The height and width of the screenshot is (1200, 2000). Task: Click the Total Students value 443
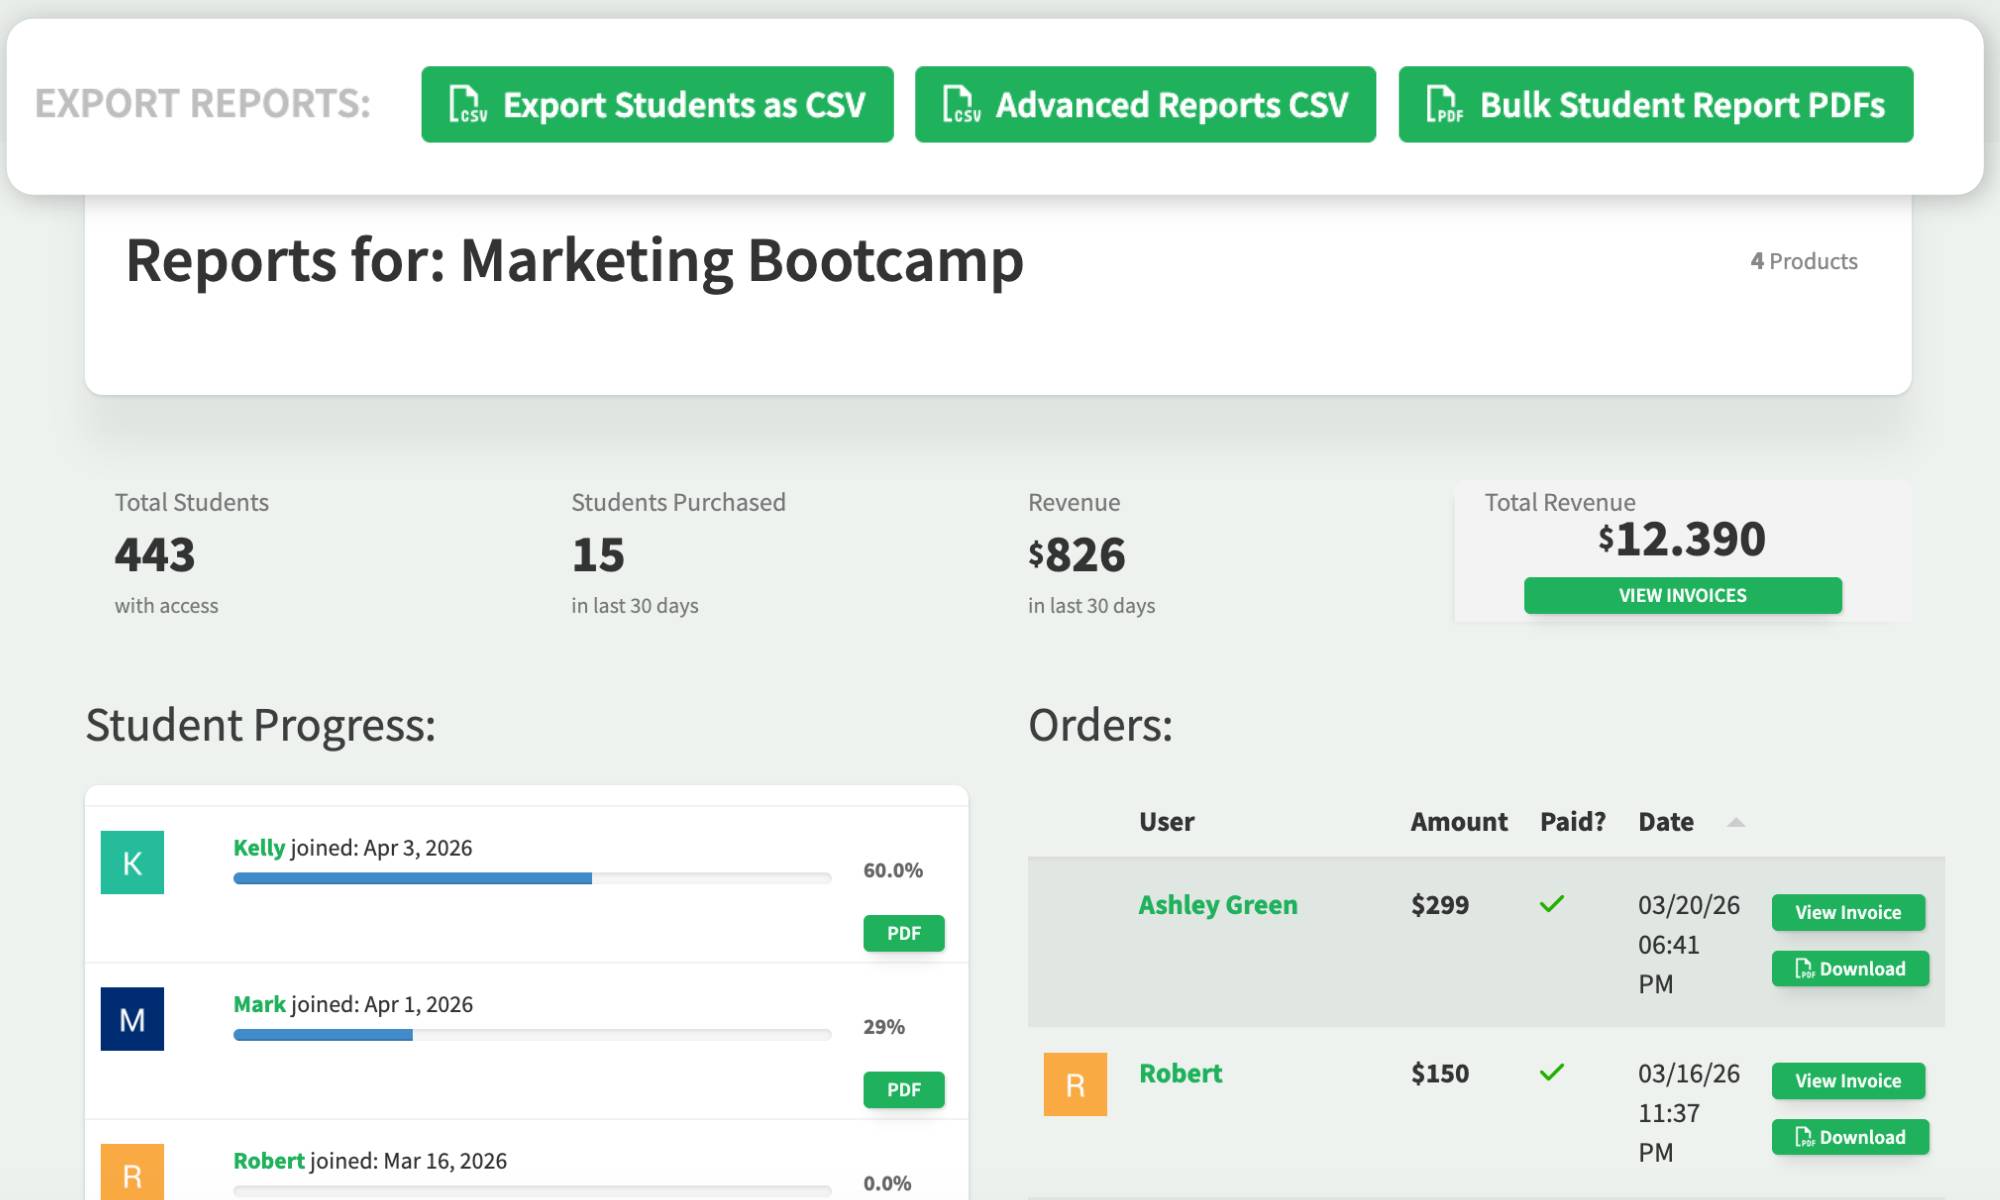pos(155,555)
